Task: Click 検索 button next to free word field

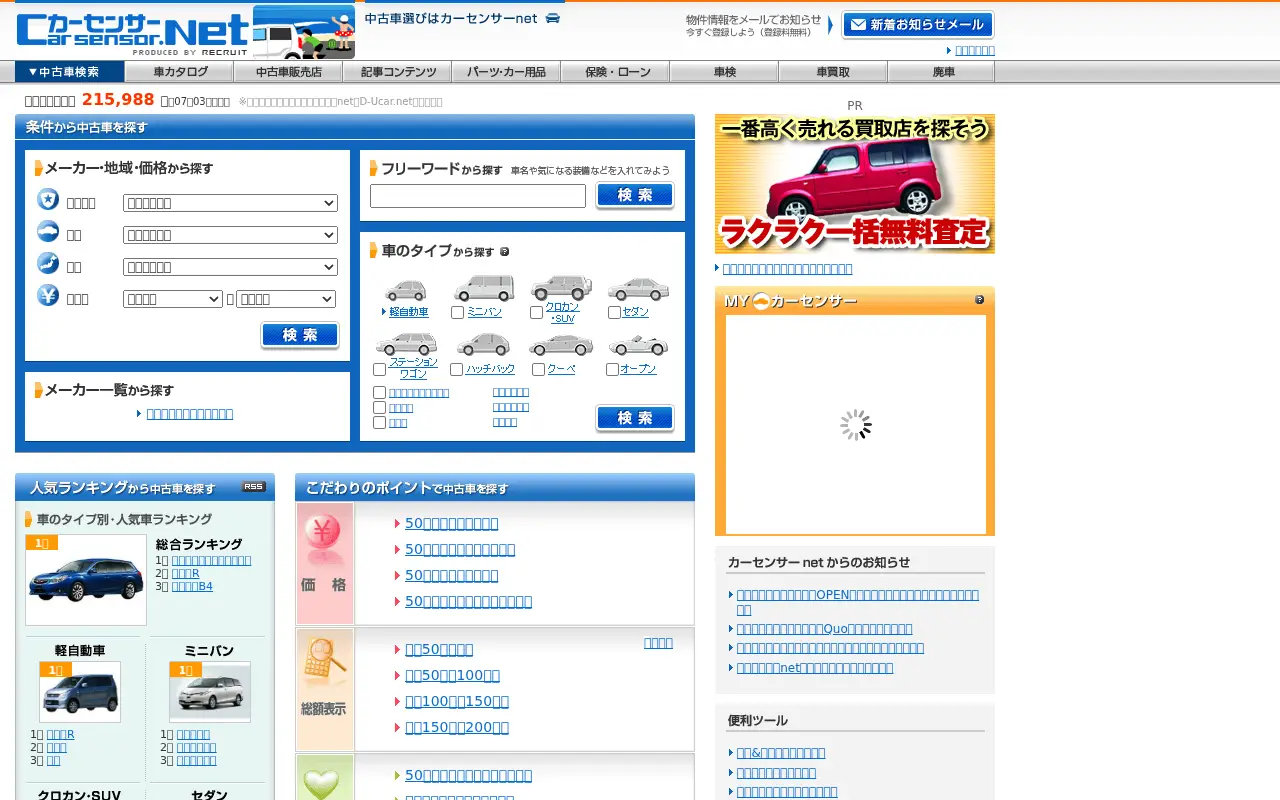Action: (635, 196)
